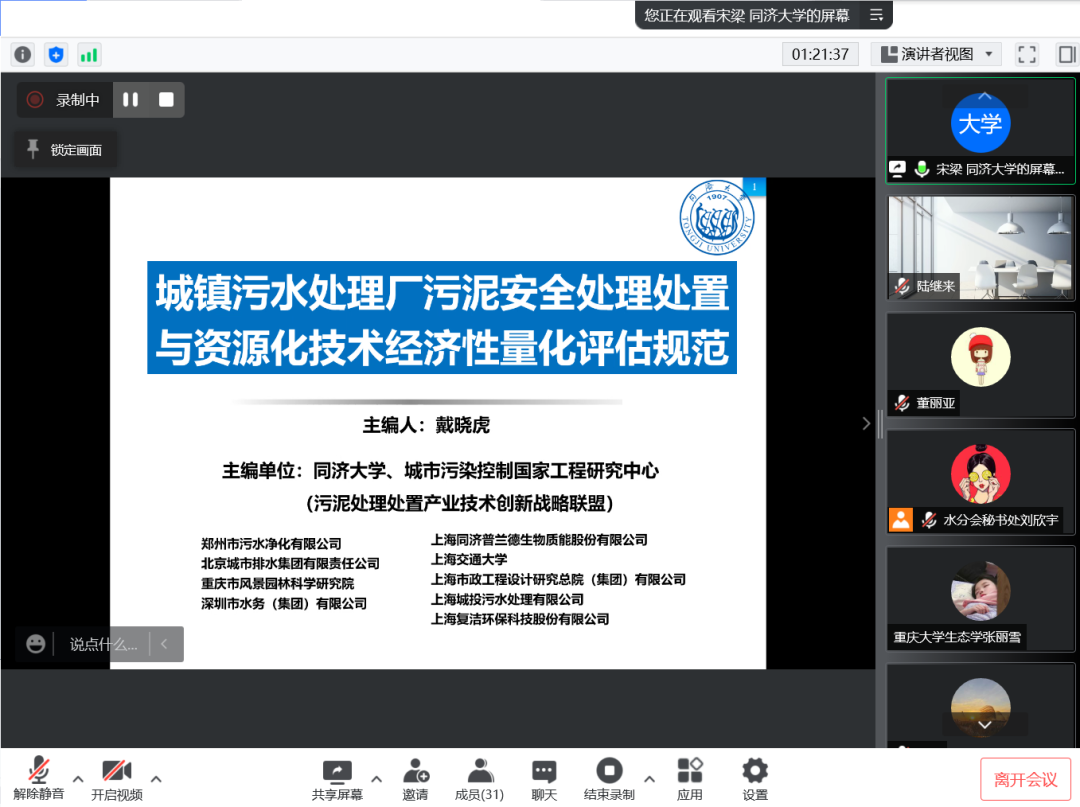The width and height of the screenshot is (1080, 807).
Task: Click the blue slide title banner
Action: click(442, 317)
